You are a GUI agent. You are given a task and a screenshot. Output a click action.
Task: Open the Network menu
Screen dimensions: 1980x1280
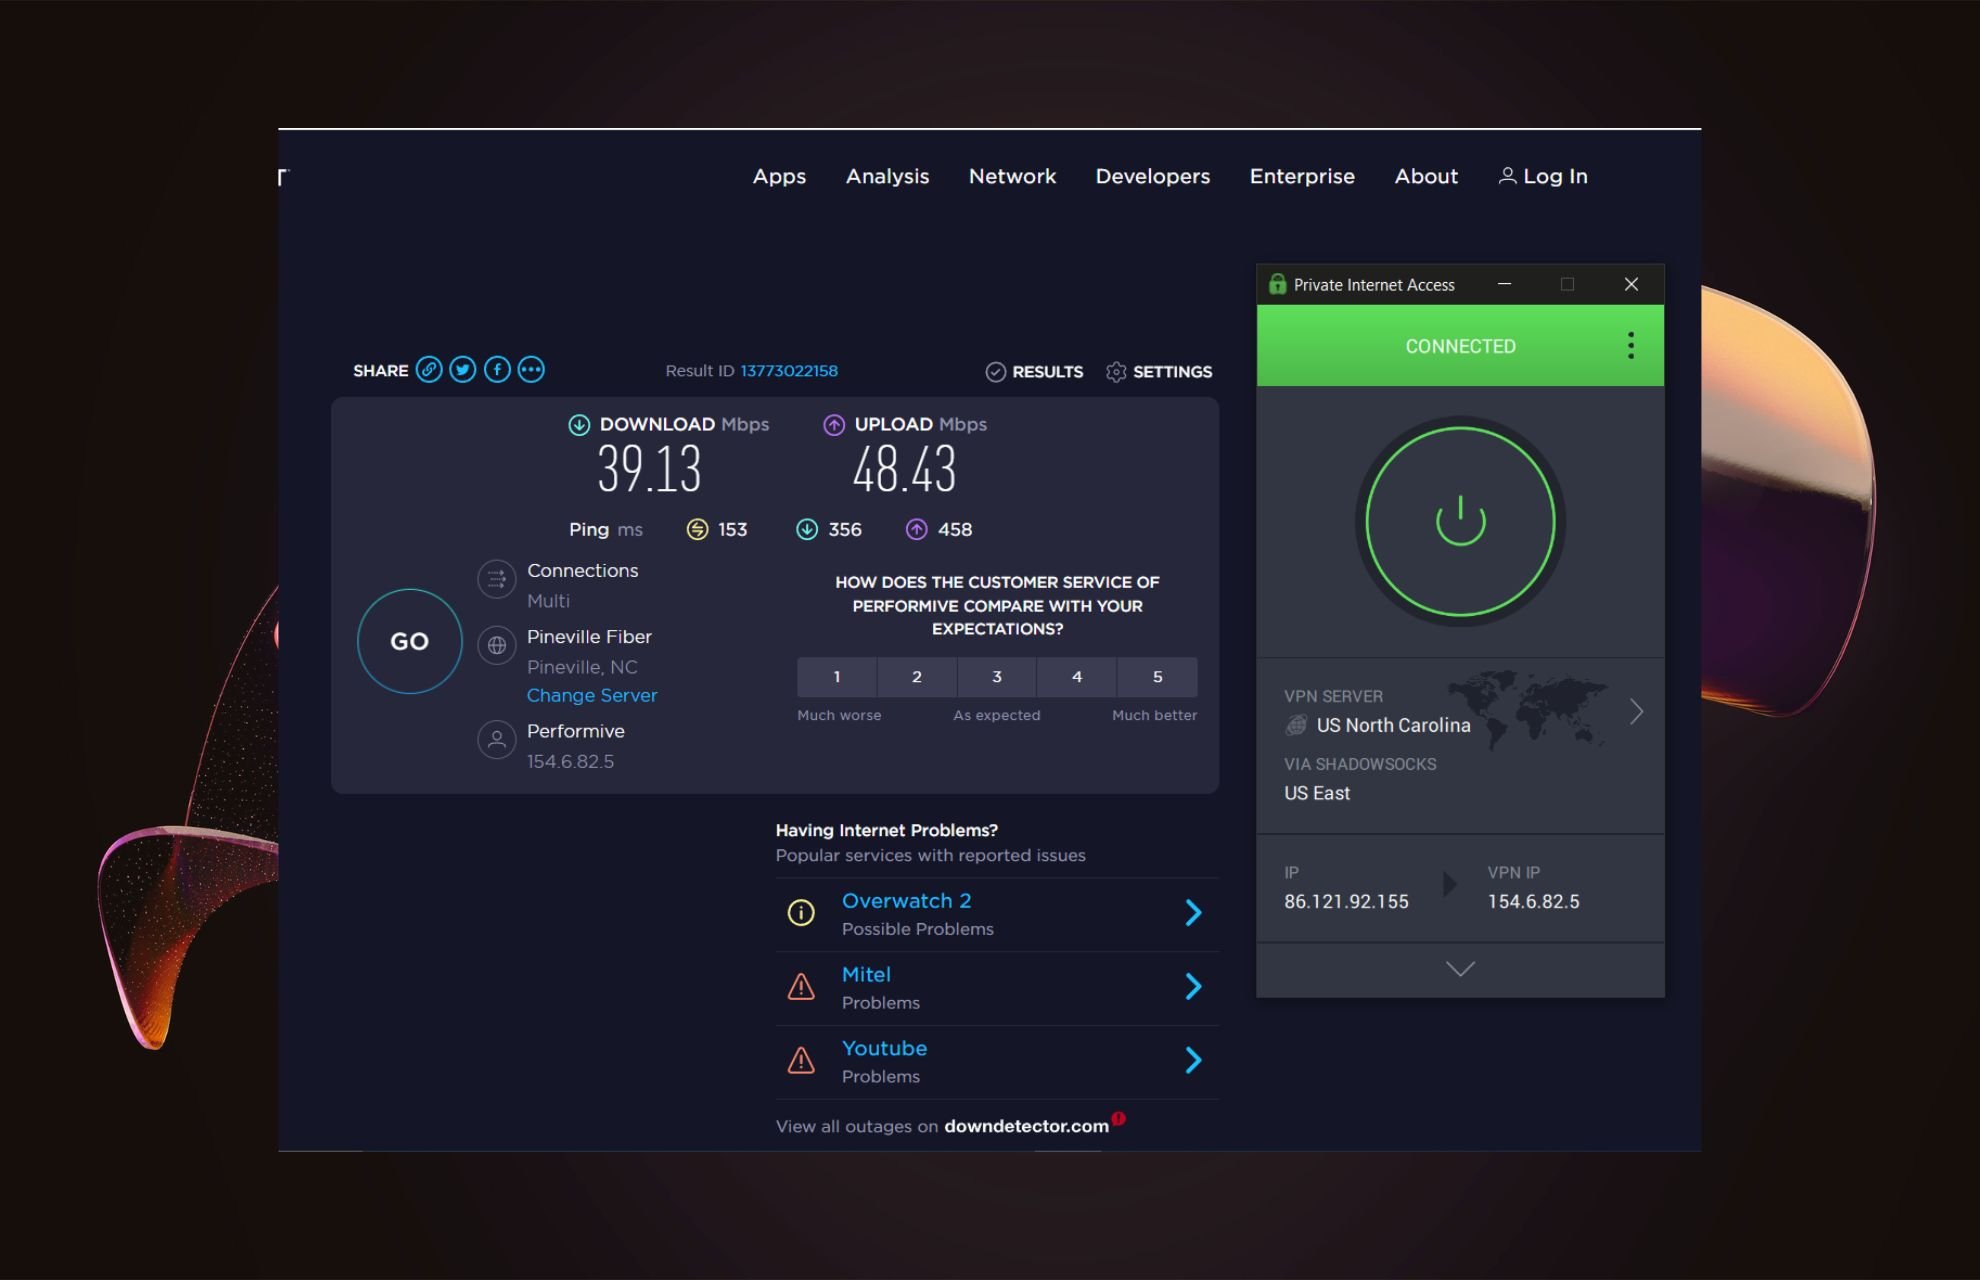[x=1012, y=176]
